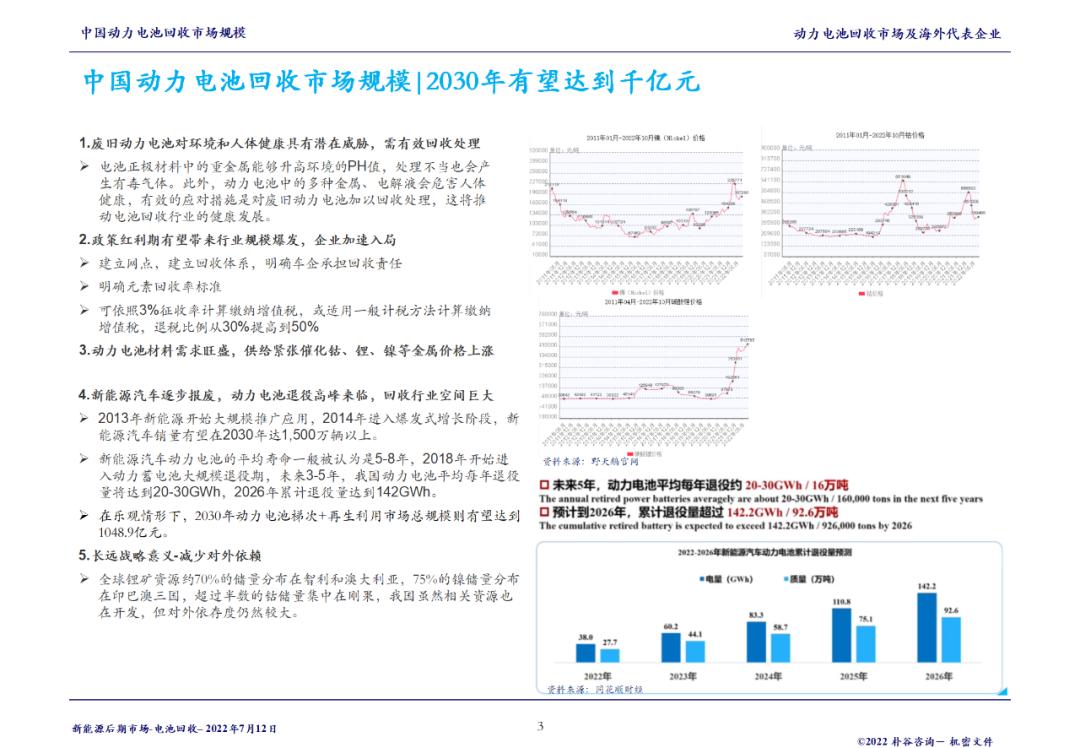Viewport: 1080px width, 748px height.
Task: Click English line The annual retired power batteries
Action: pyautogui.click(x=761, y=499)
